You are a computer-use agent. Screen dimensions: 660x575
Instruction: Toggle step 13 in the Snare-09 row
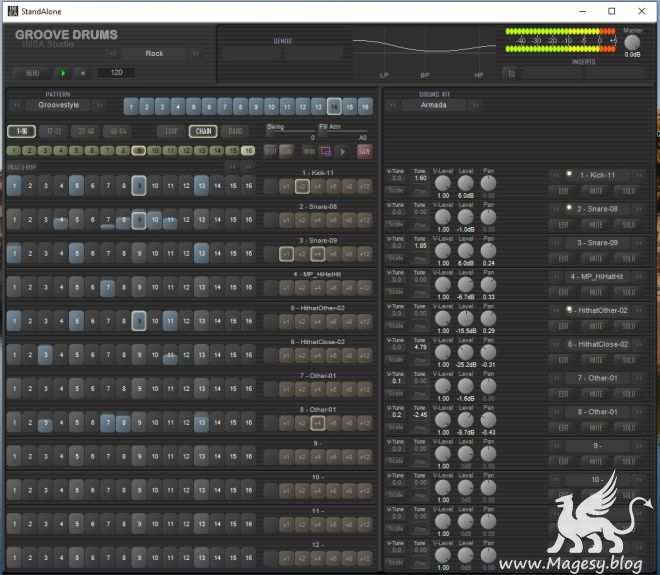point(201,253)
